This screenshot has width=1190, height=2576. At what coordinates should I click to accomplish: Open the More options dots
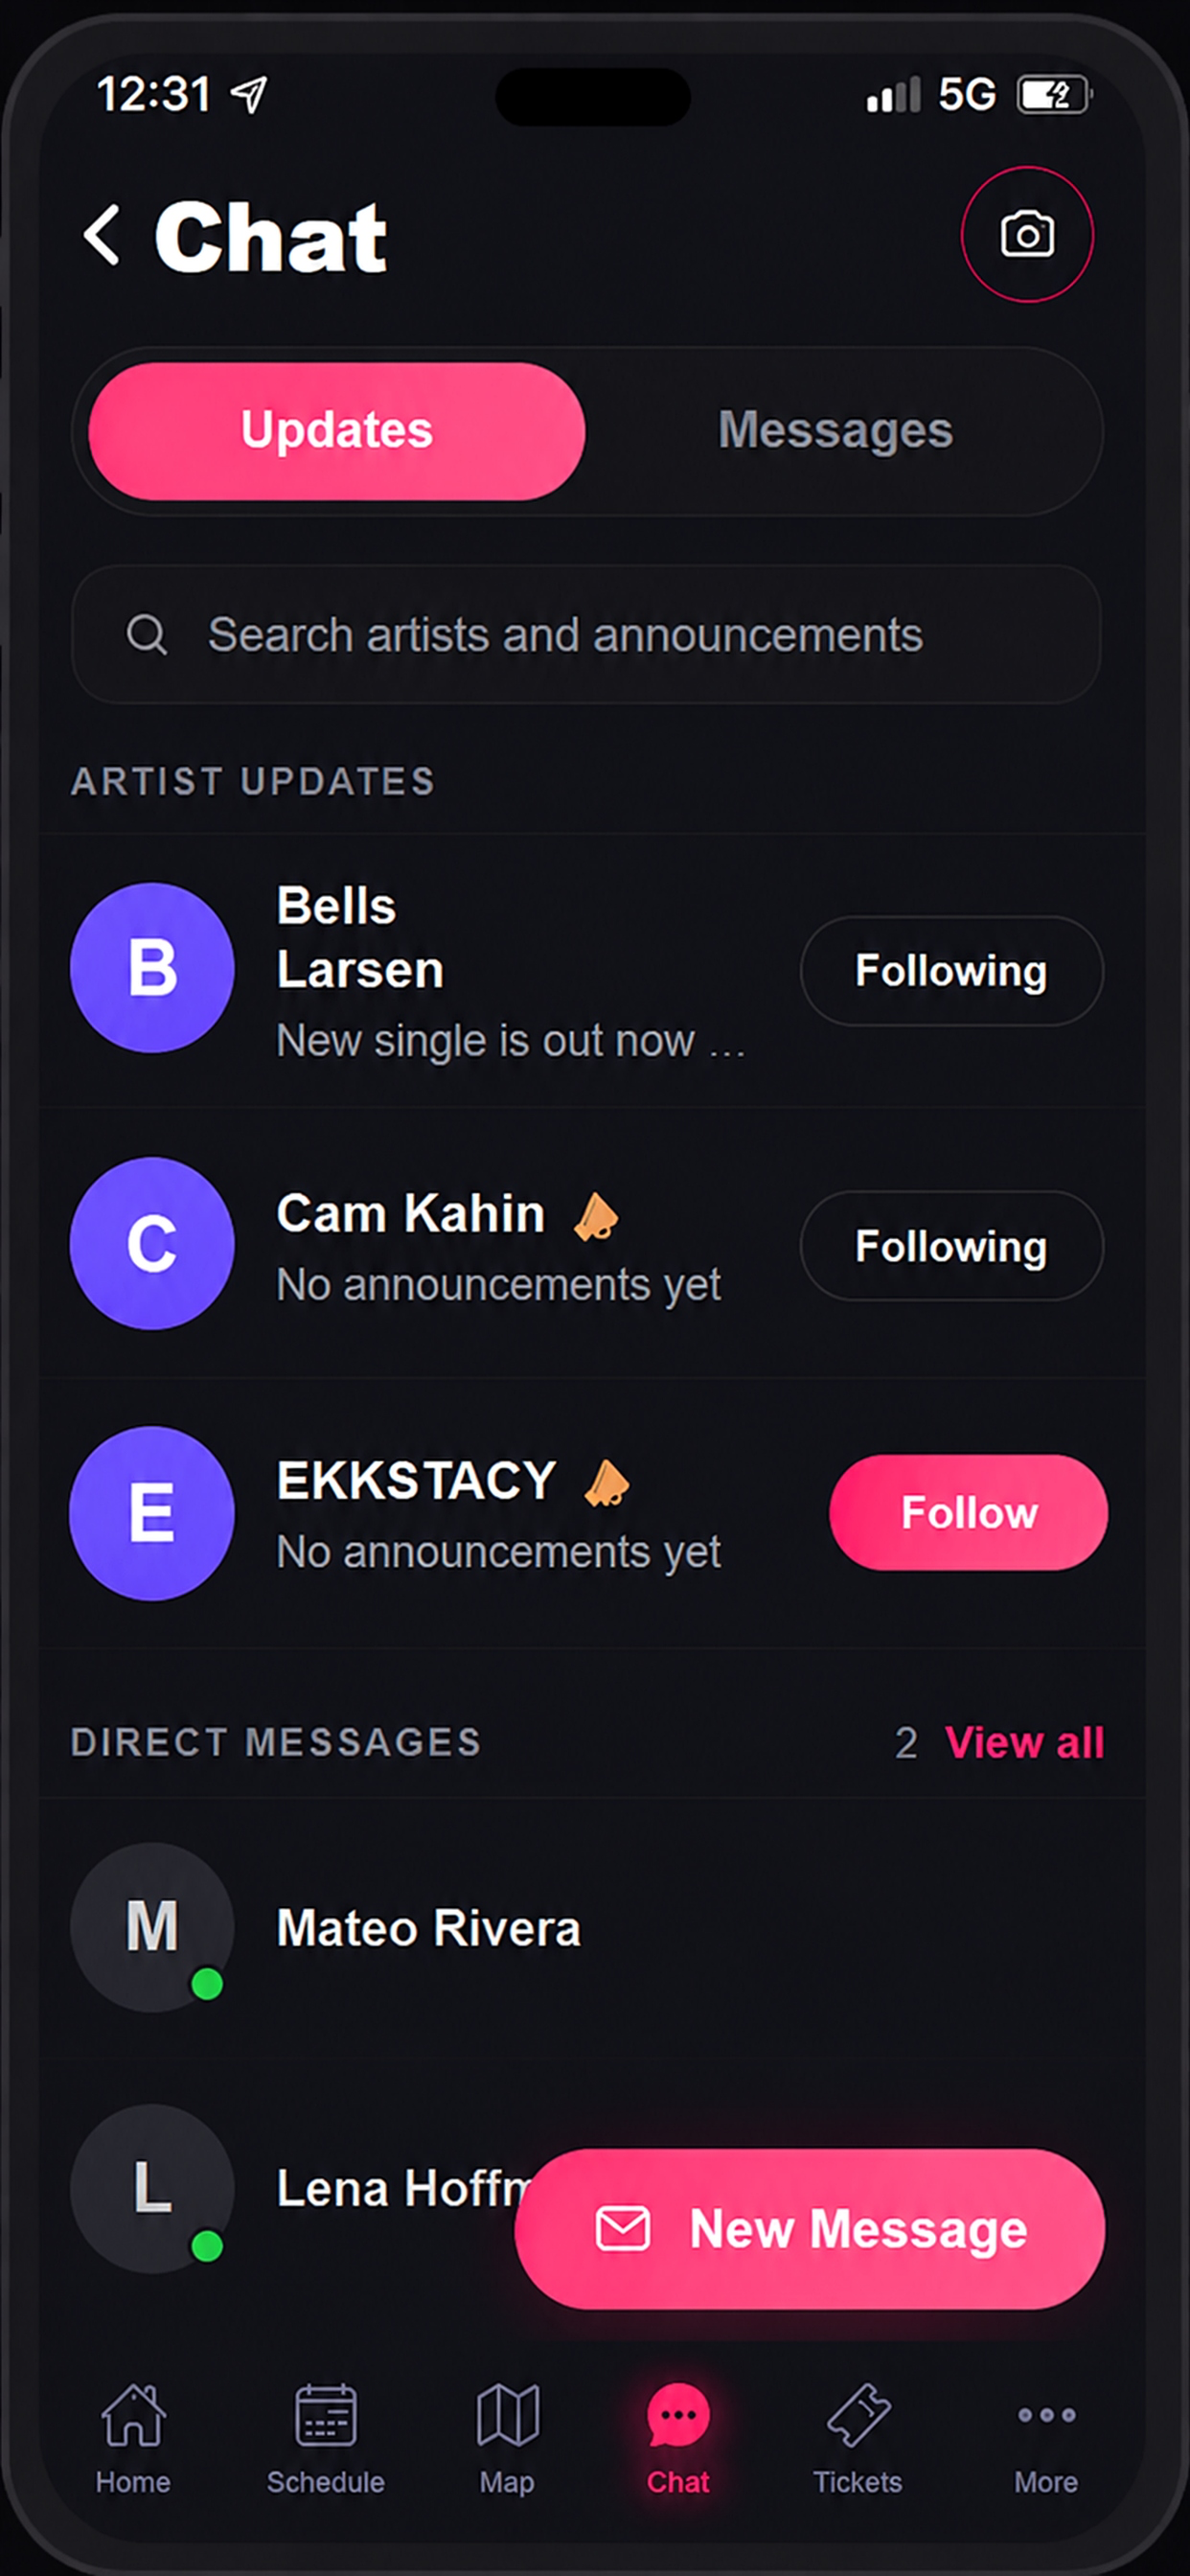point(1046,2414)
